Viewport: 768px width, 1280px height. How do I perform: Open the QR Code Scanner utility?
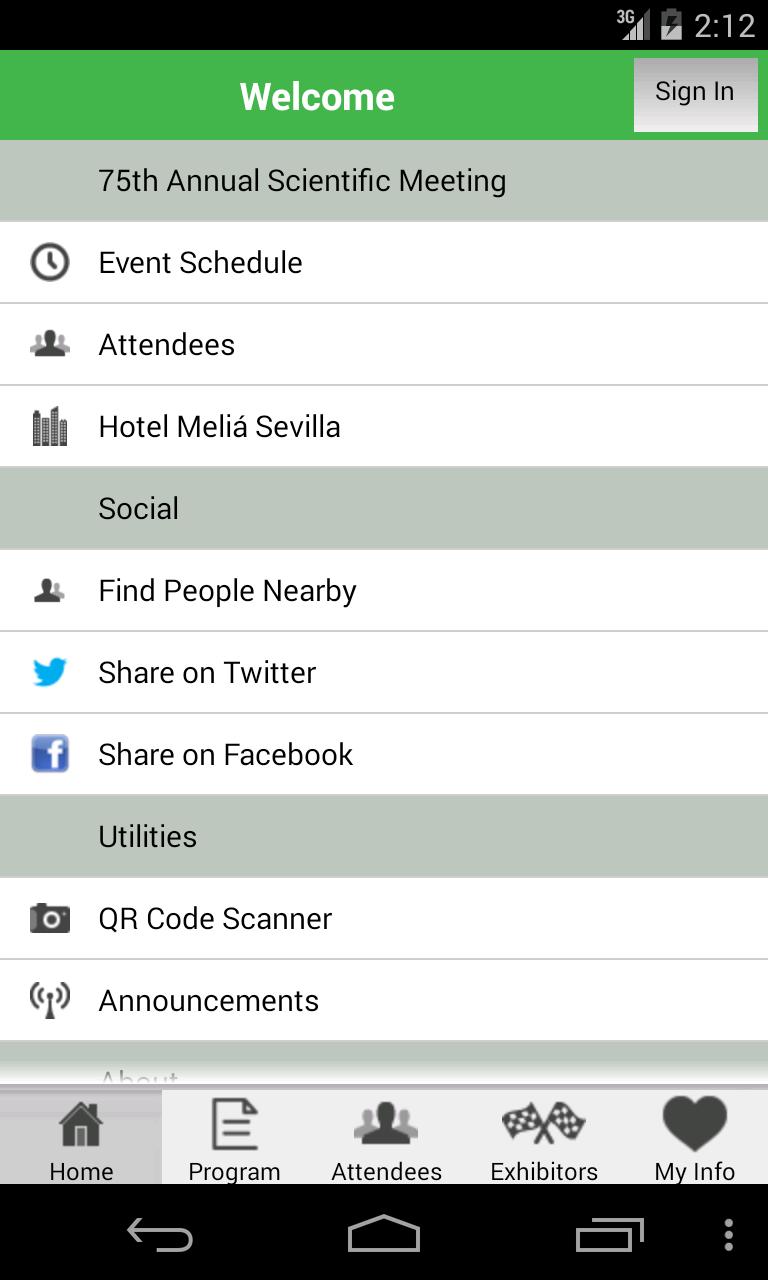tap(215, 918)
